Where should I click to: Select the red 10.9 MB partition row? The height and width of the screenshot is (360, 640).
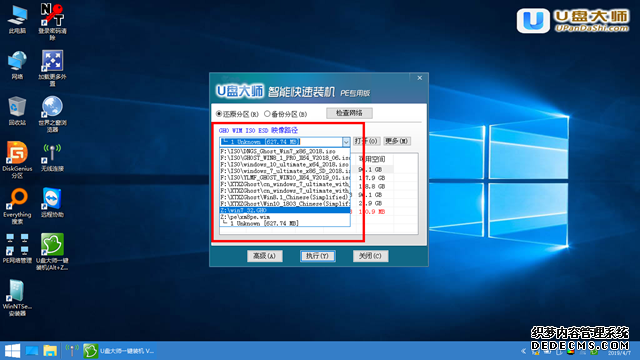pos(372,212)
